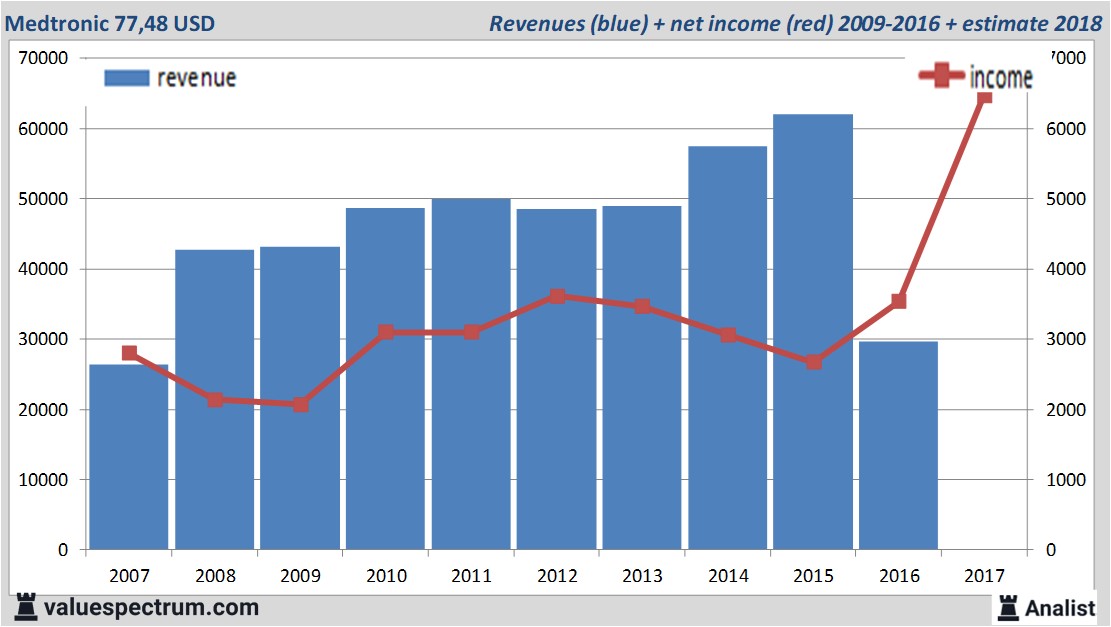Select the 2014 revenue bar

coord(728,348)
